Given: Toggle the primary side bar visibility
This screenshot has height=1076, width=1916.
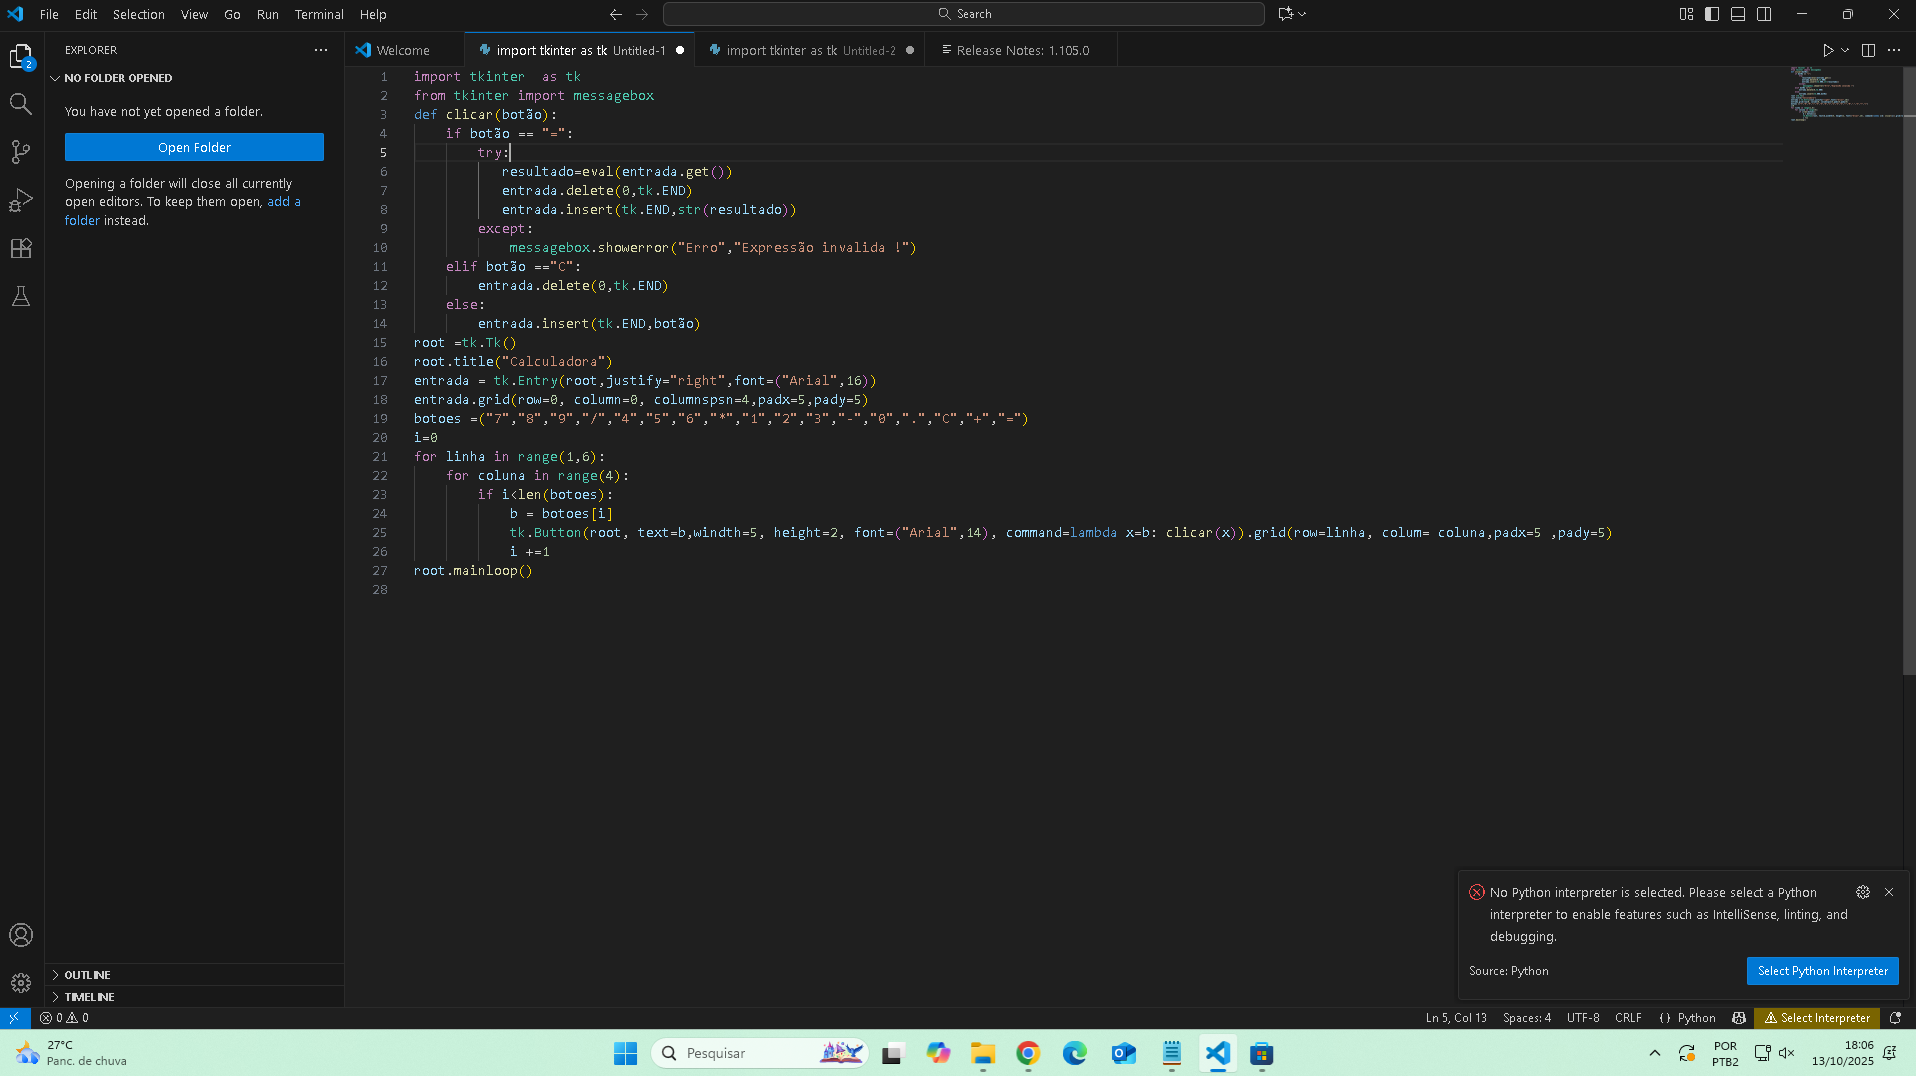Looking at the screenshot, I should (1712, 14).
